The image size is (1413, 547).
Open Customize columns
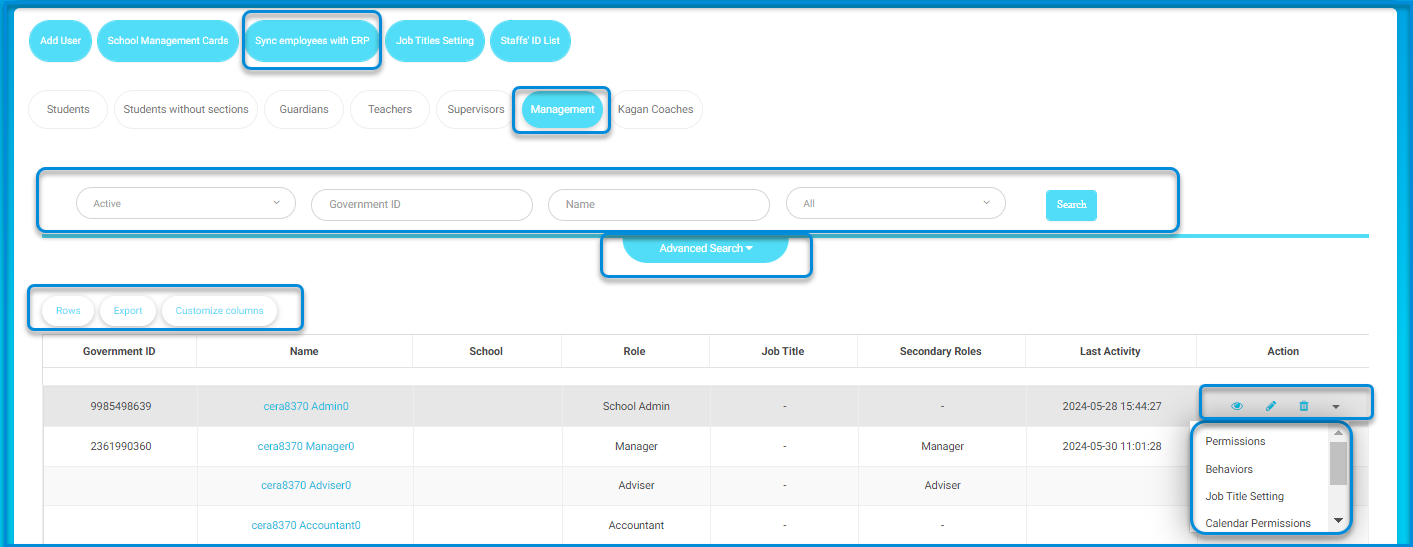coord(219,311)
